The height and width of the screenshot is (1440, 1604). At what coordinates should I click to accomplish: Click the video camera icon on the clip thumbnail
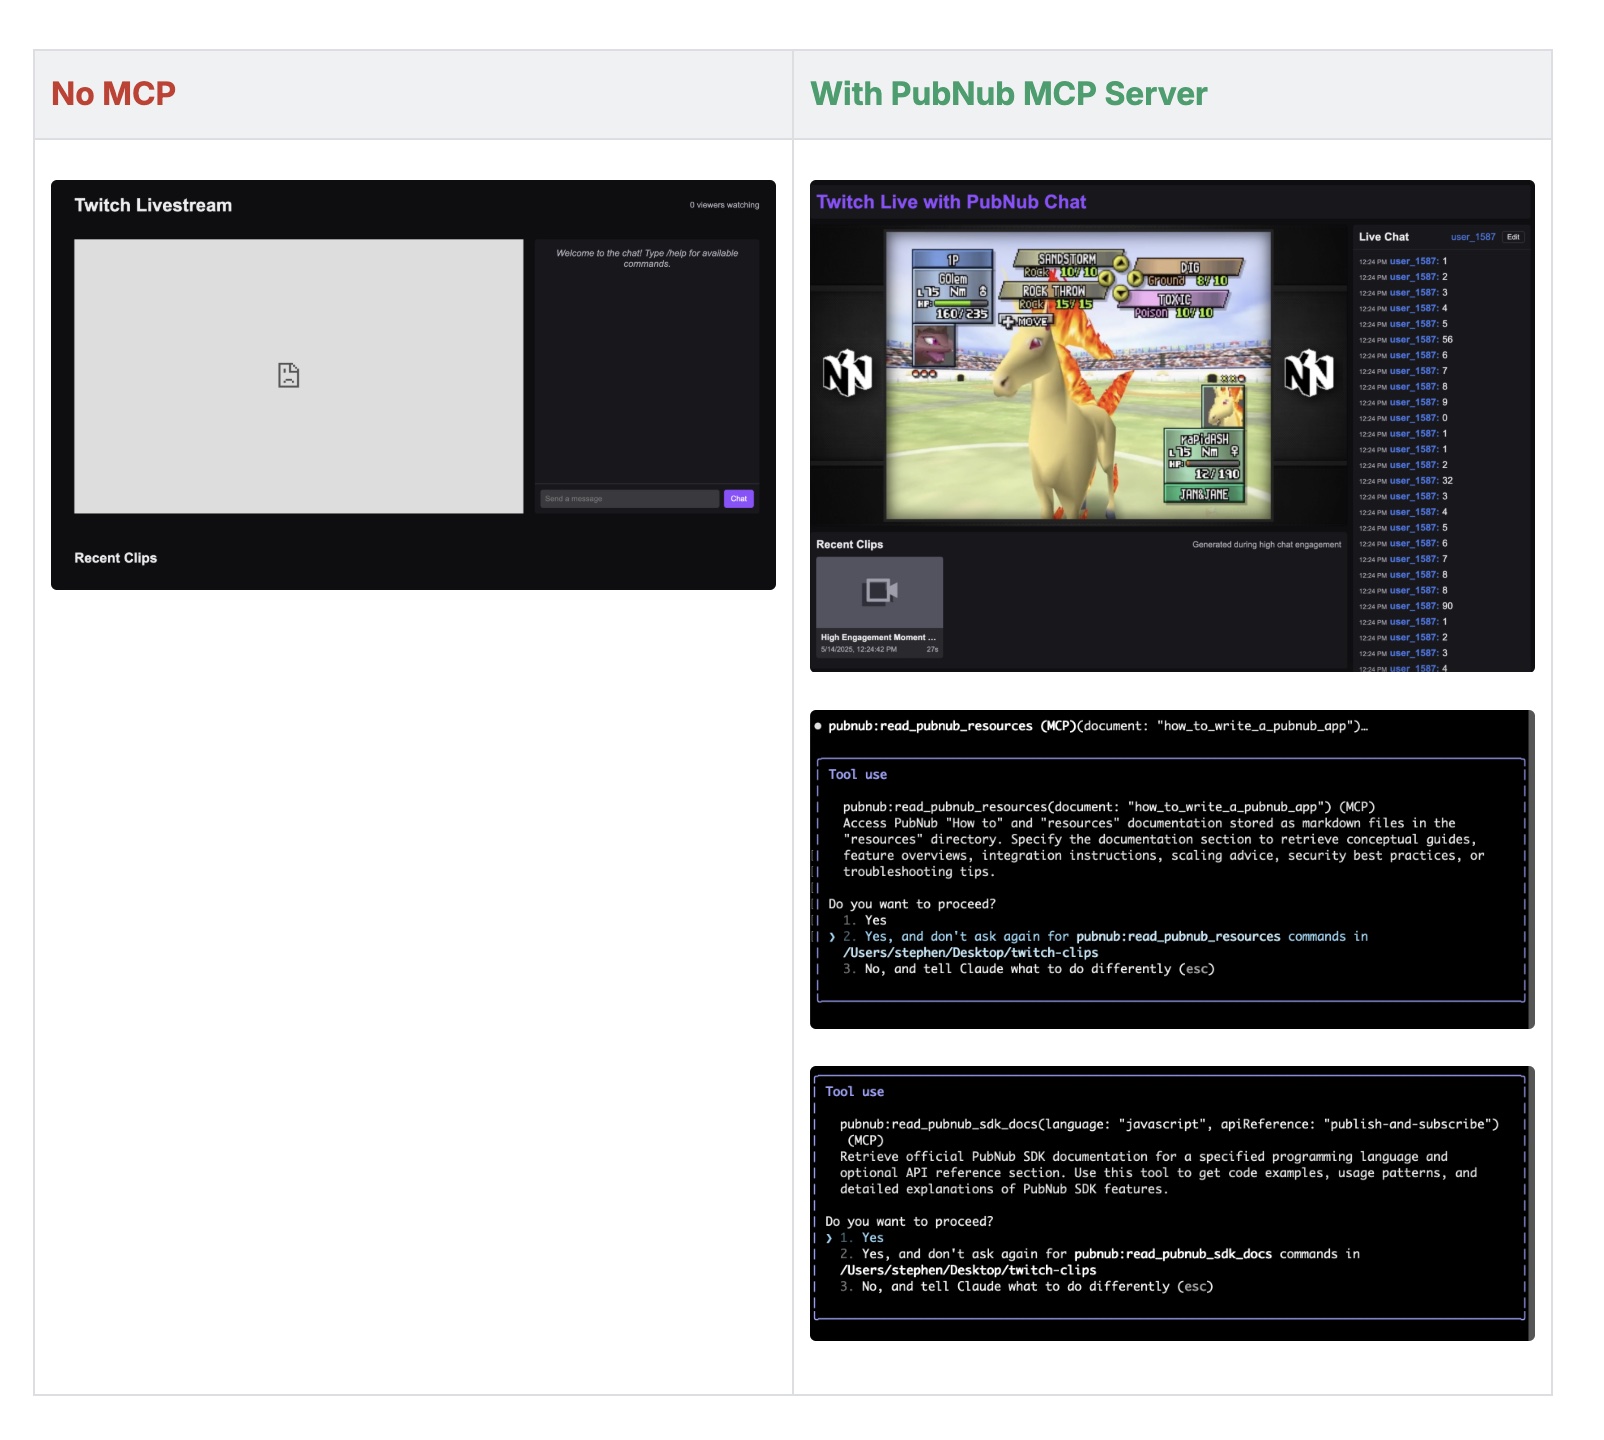pos(880,591)
